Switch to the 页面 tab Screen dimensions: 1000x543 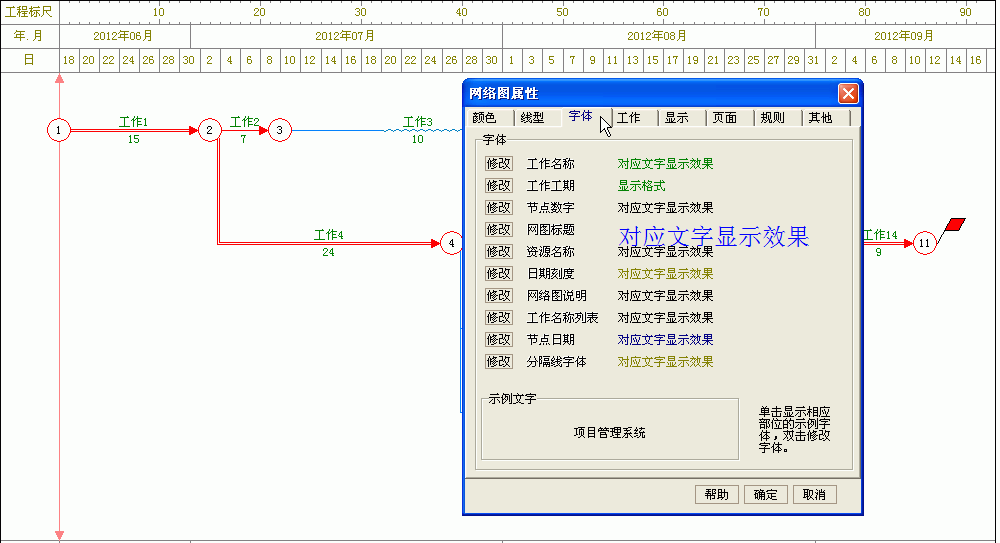729,118
